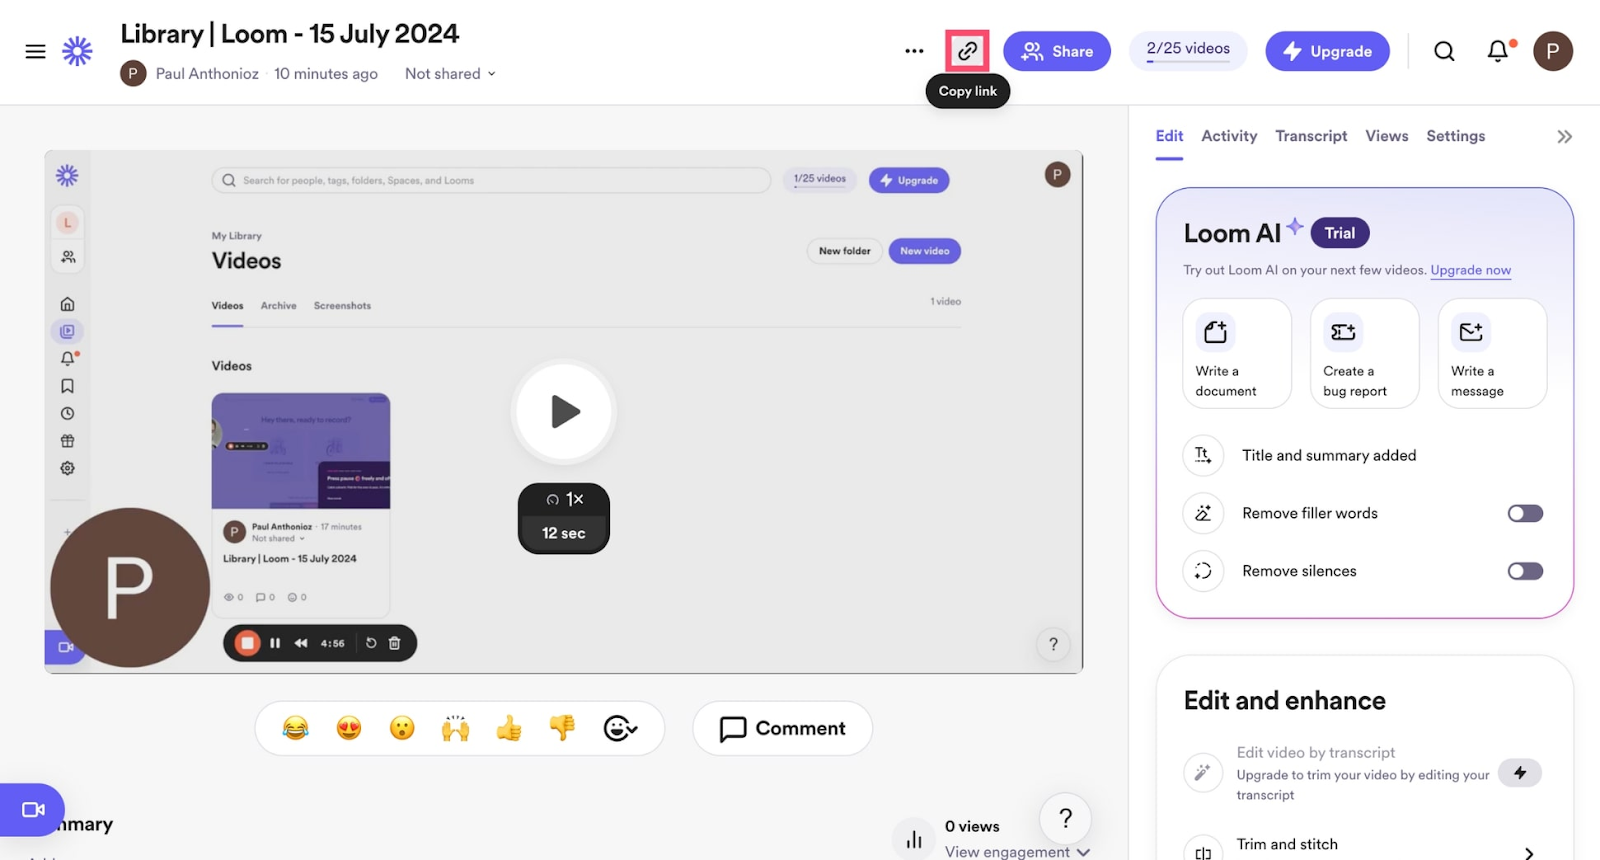The image size is (1600, 860).
Task: React with the heart eyes emoji
Action: tap(349, 728)
